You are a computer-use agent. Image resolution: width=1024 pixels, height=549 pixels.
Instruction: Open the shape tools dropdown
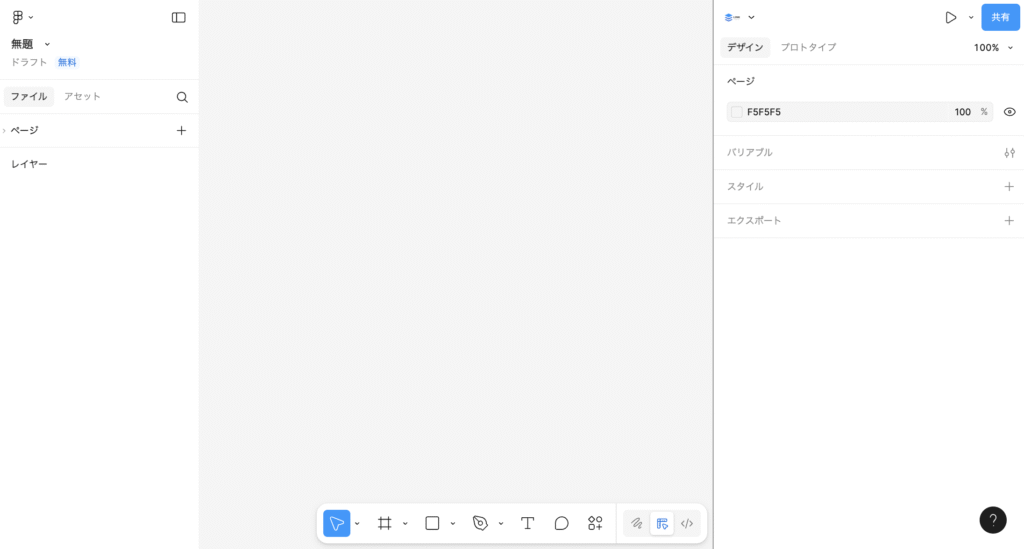453,524
